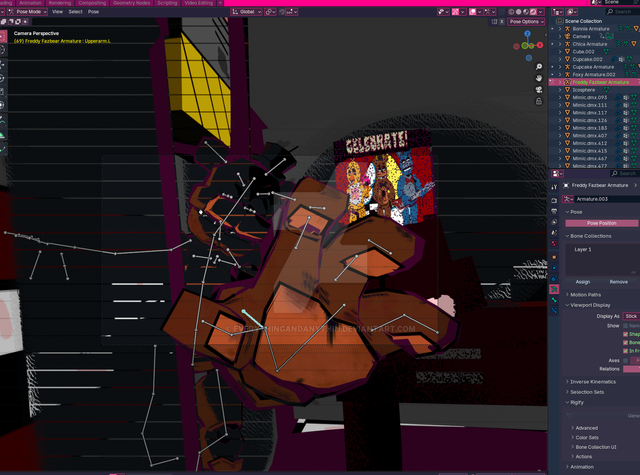Open the Output properties tab icon
Image resolution: width=640 pixels, height=475 pixels.
coord(554,211)
